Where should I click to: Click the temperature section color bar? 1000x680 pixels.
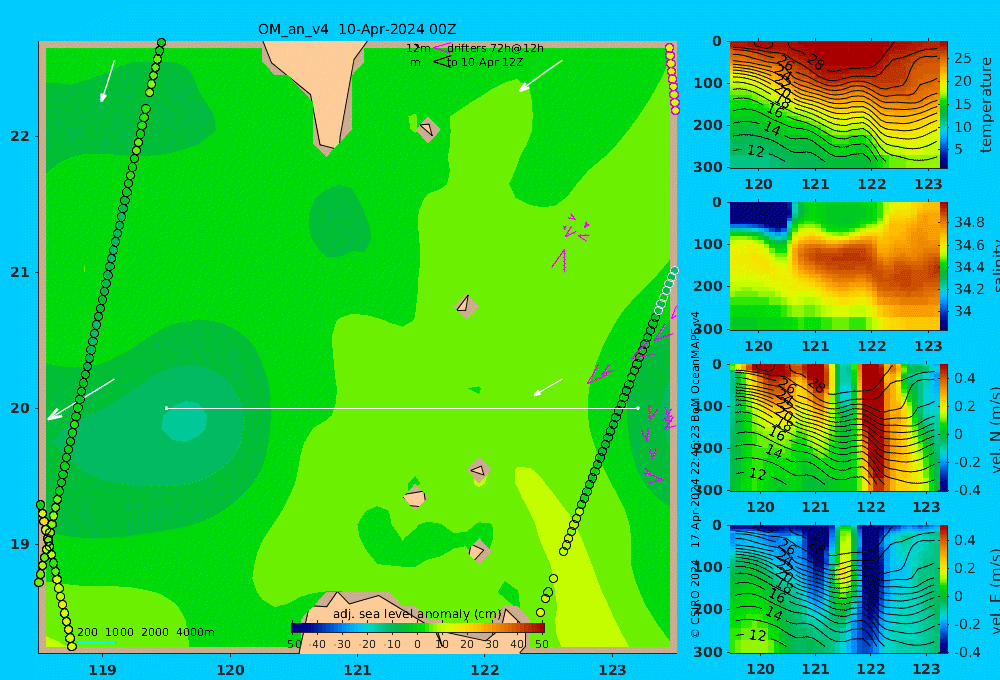943,105
